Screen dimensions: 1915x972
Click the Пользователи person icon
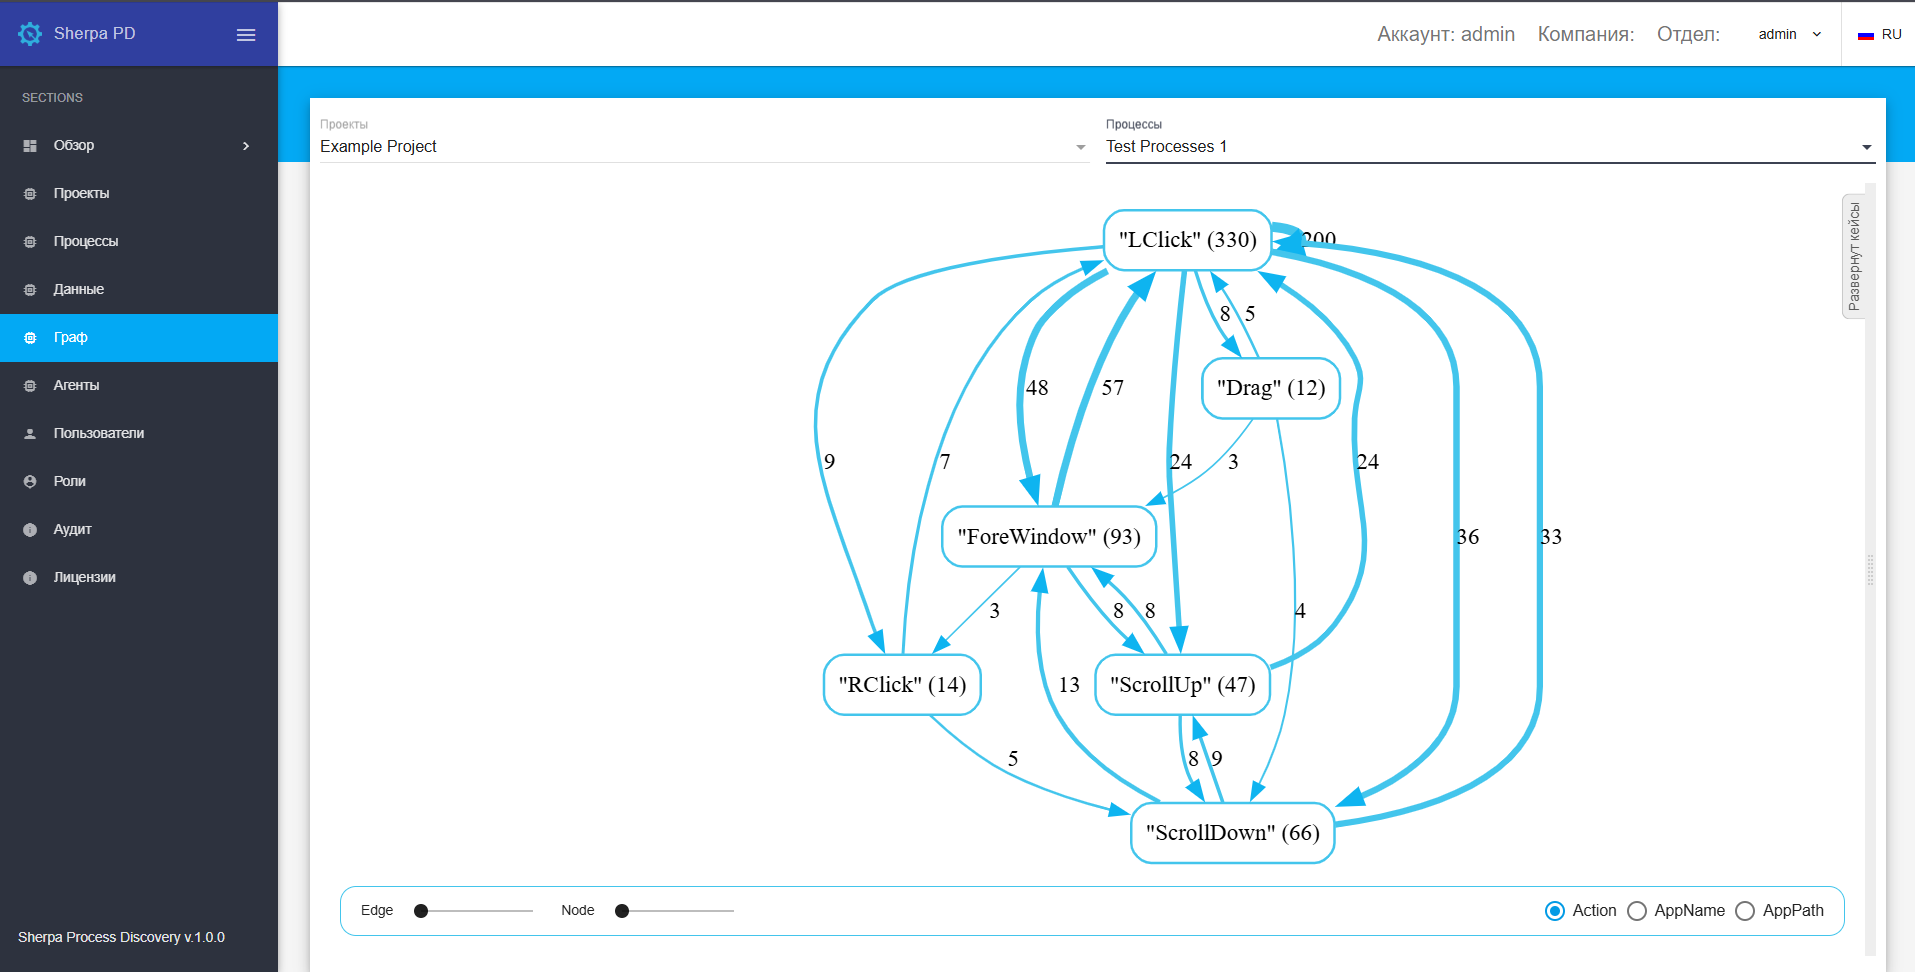click(x=30, y=434)
